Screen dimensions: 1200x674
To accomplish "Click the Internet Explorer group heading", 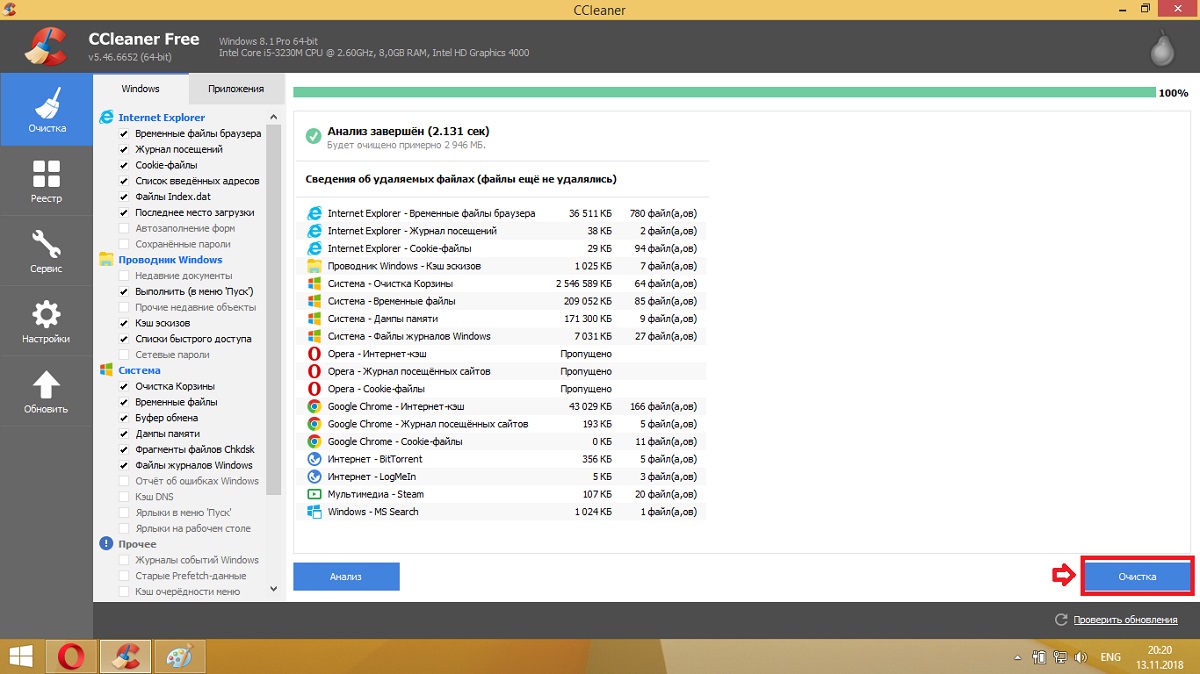I will coord(162,117).
